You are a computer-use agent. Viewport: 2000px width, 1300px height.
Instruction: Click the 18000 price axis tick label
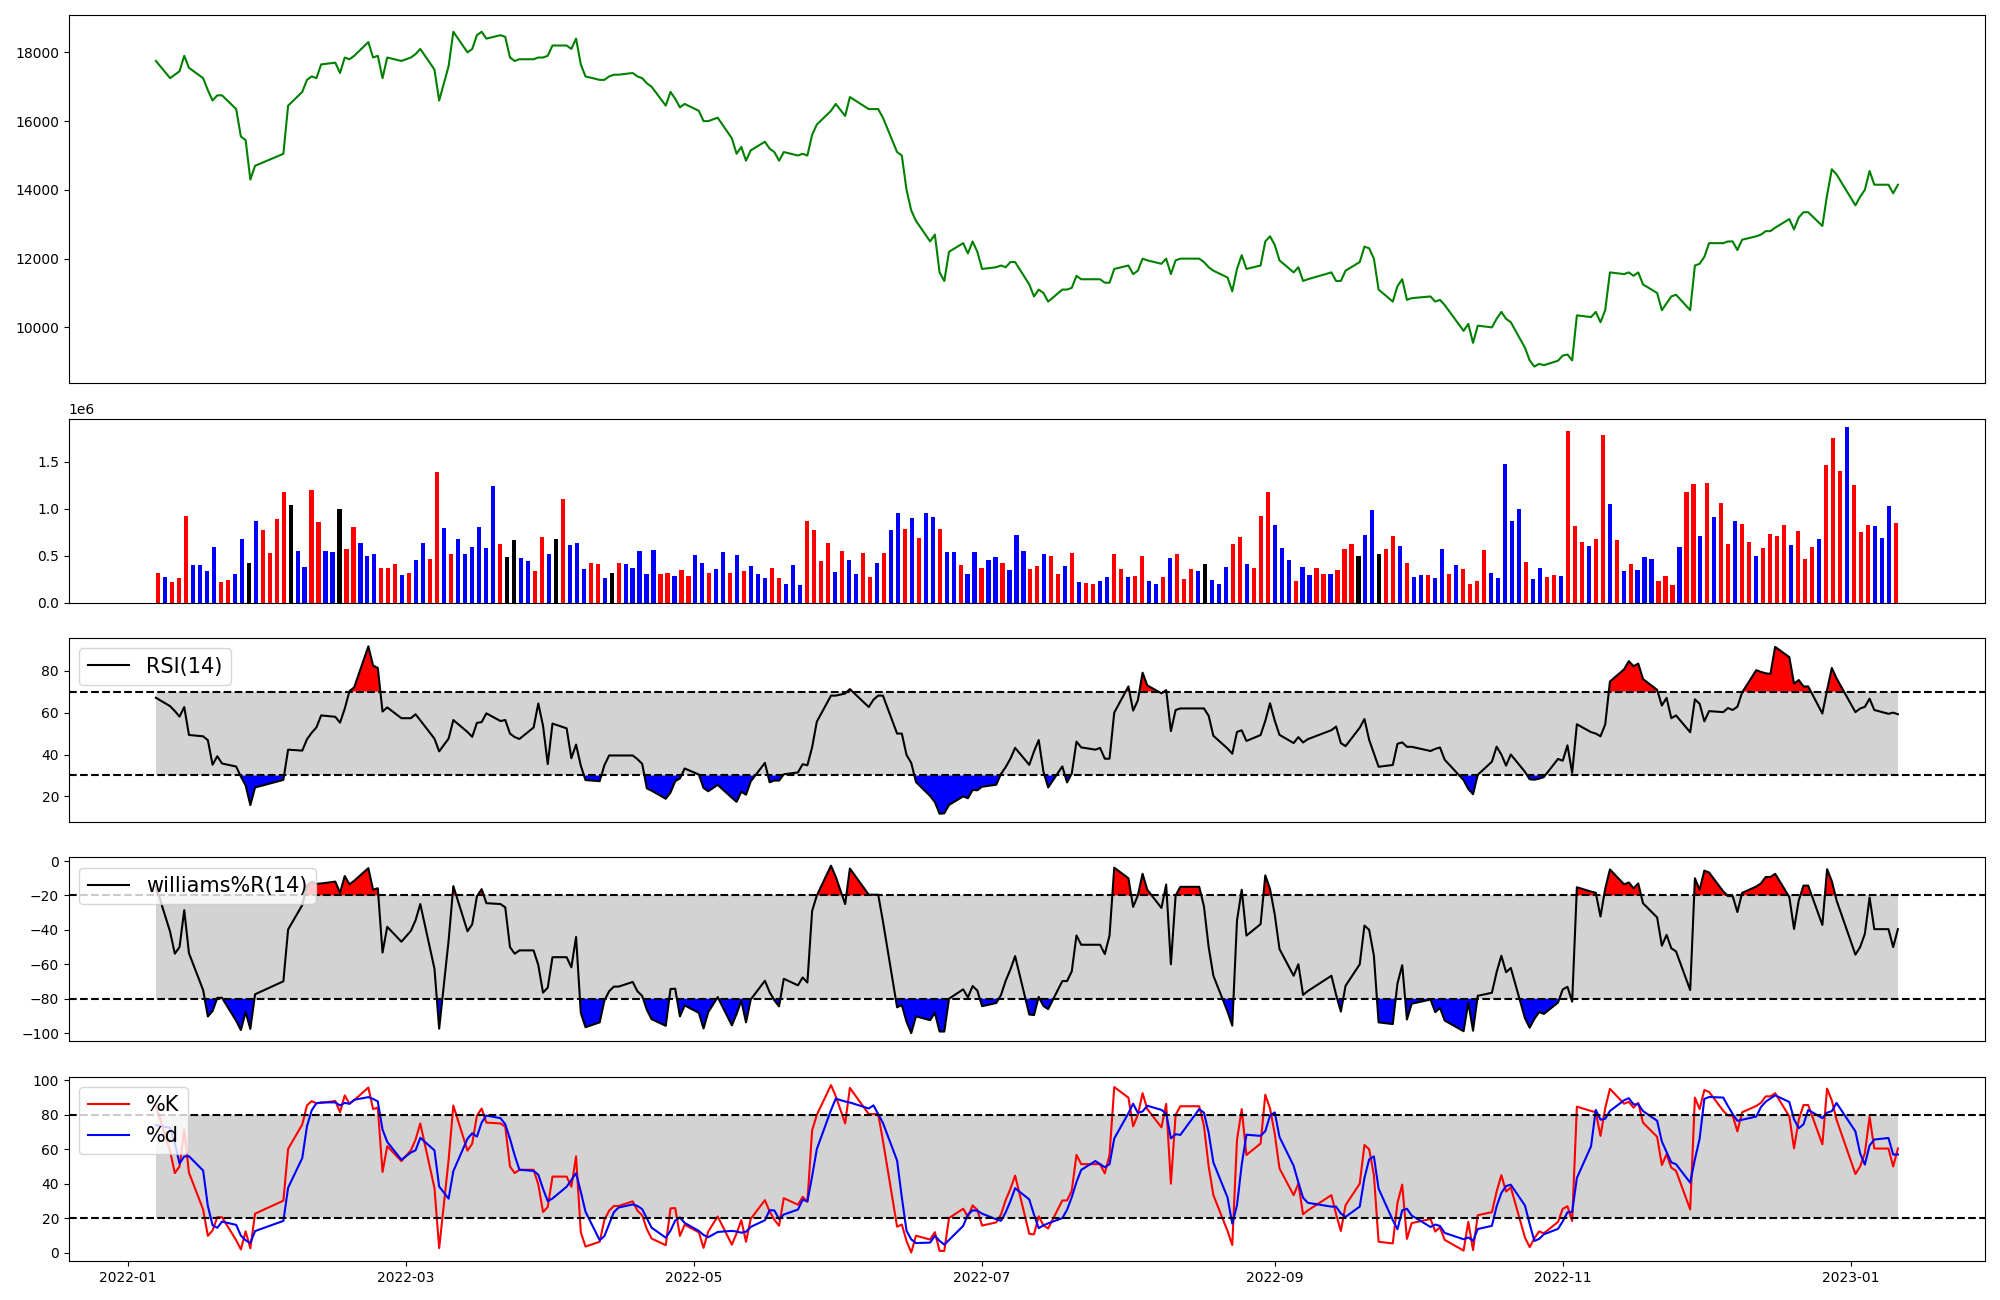(38, 53)
